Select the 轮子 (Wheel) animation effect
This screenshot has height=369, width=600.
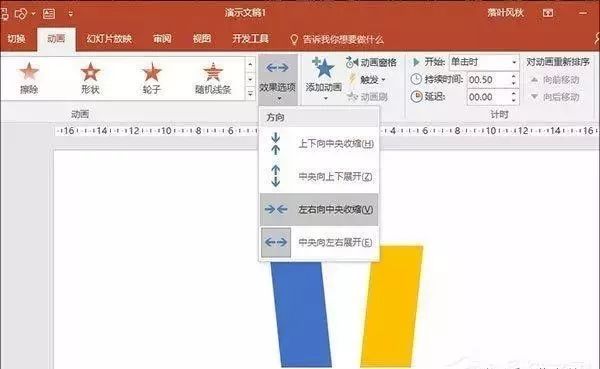tap(152, 78)
